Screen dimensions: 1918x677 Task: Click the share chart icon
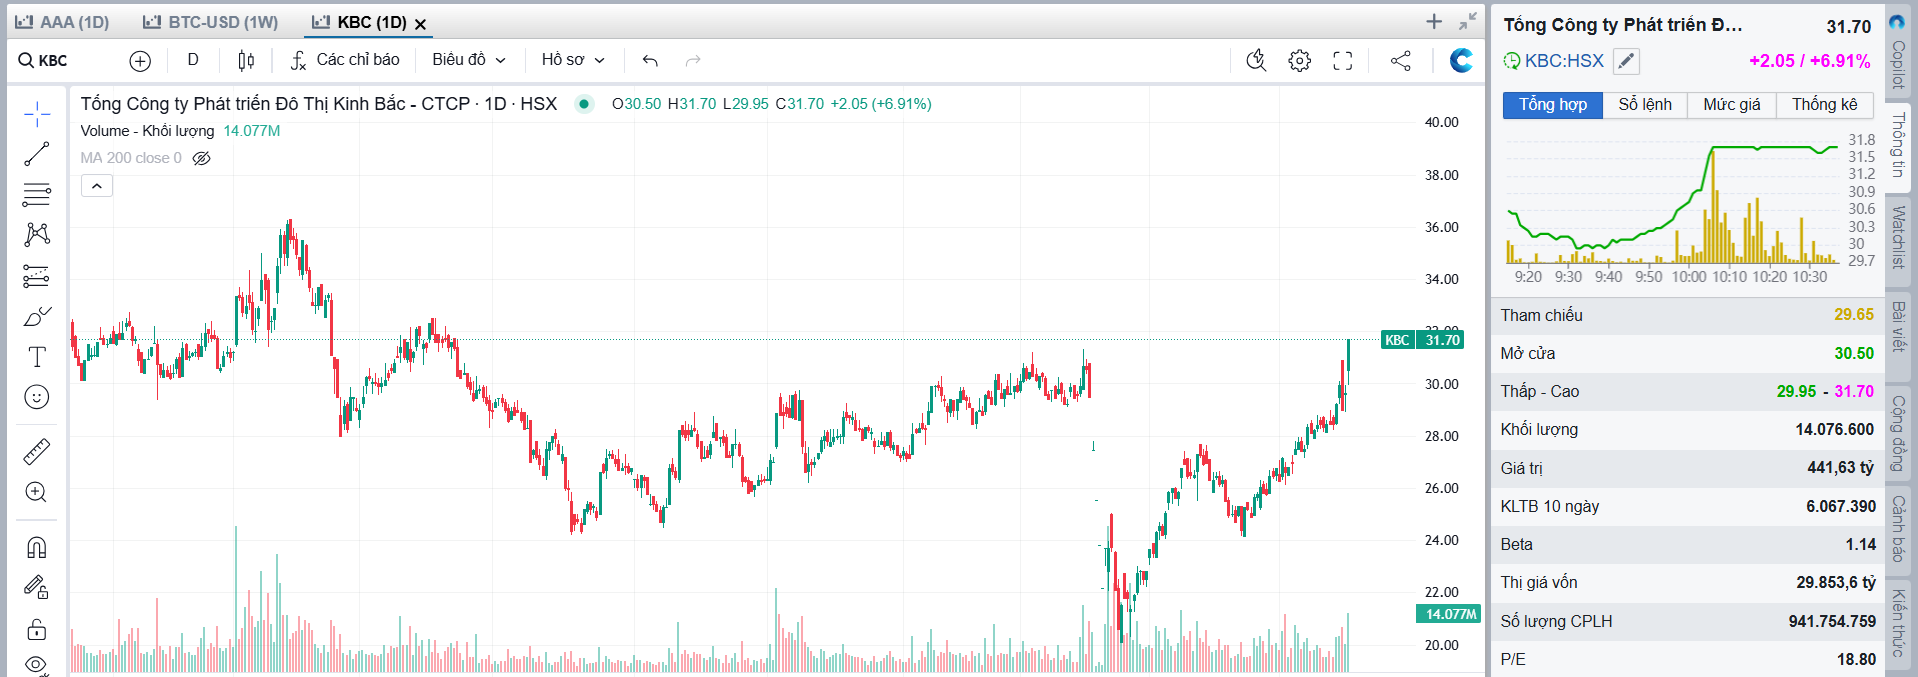(1401, 61)
